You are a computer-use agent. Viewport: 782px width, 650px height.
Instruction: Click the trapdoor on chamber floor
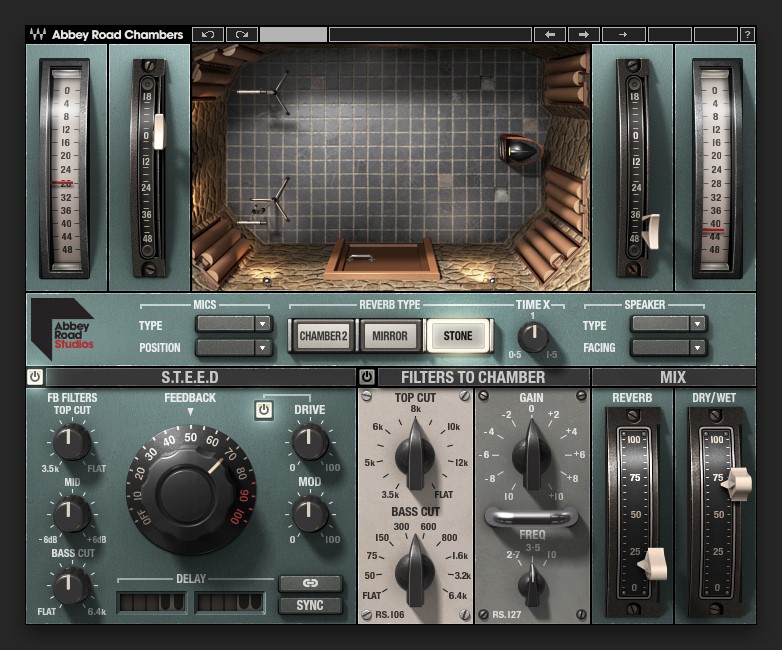[383, 259]
